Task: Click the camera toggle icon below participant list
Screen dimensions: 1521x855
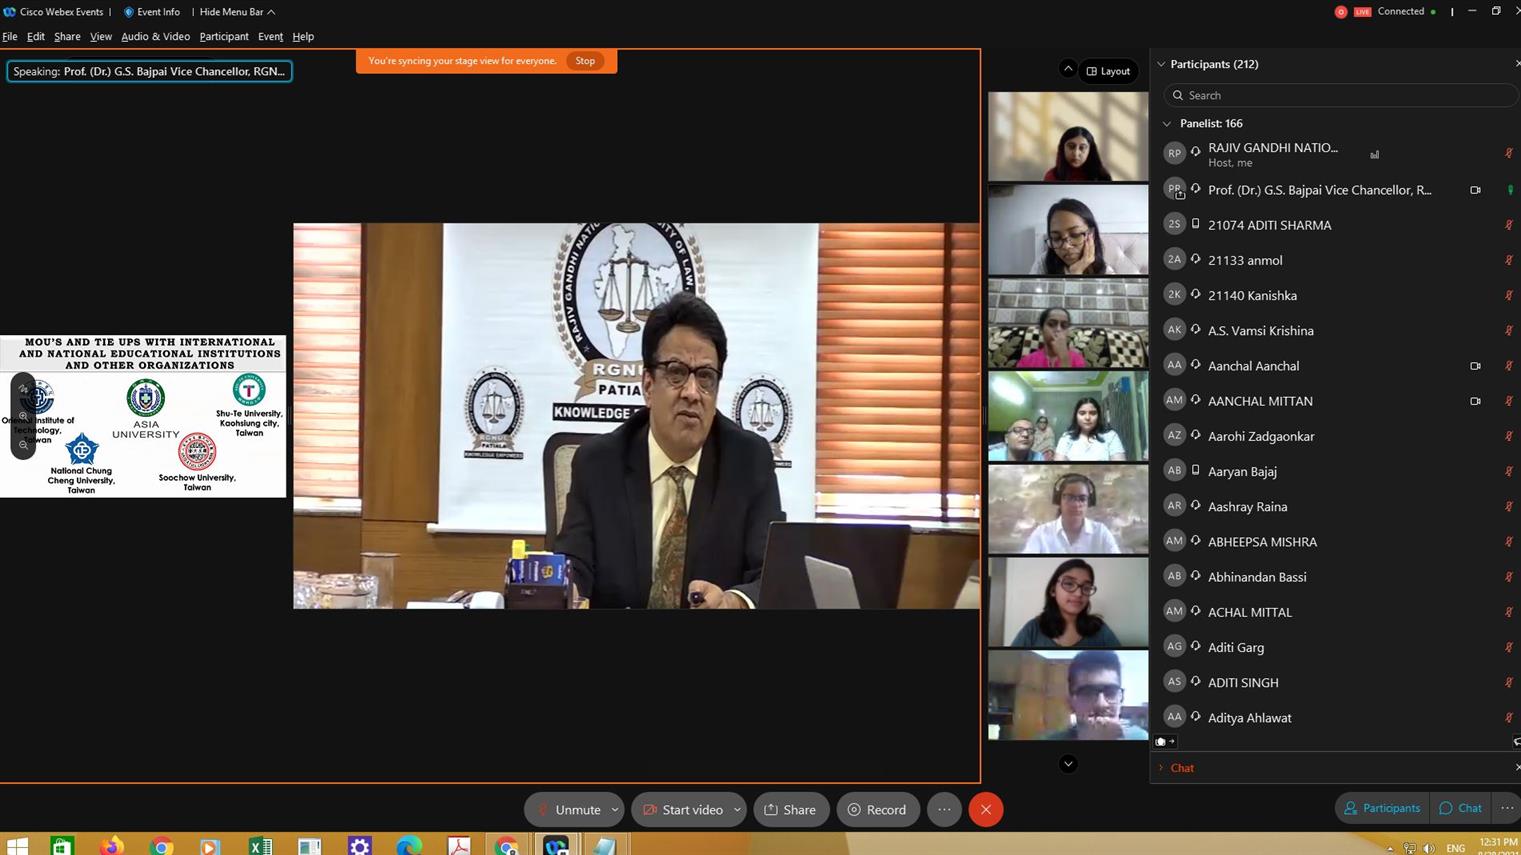Action: tap(1165, 742)
